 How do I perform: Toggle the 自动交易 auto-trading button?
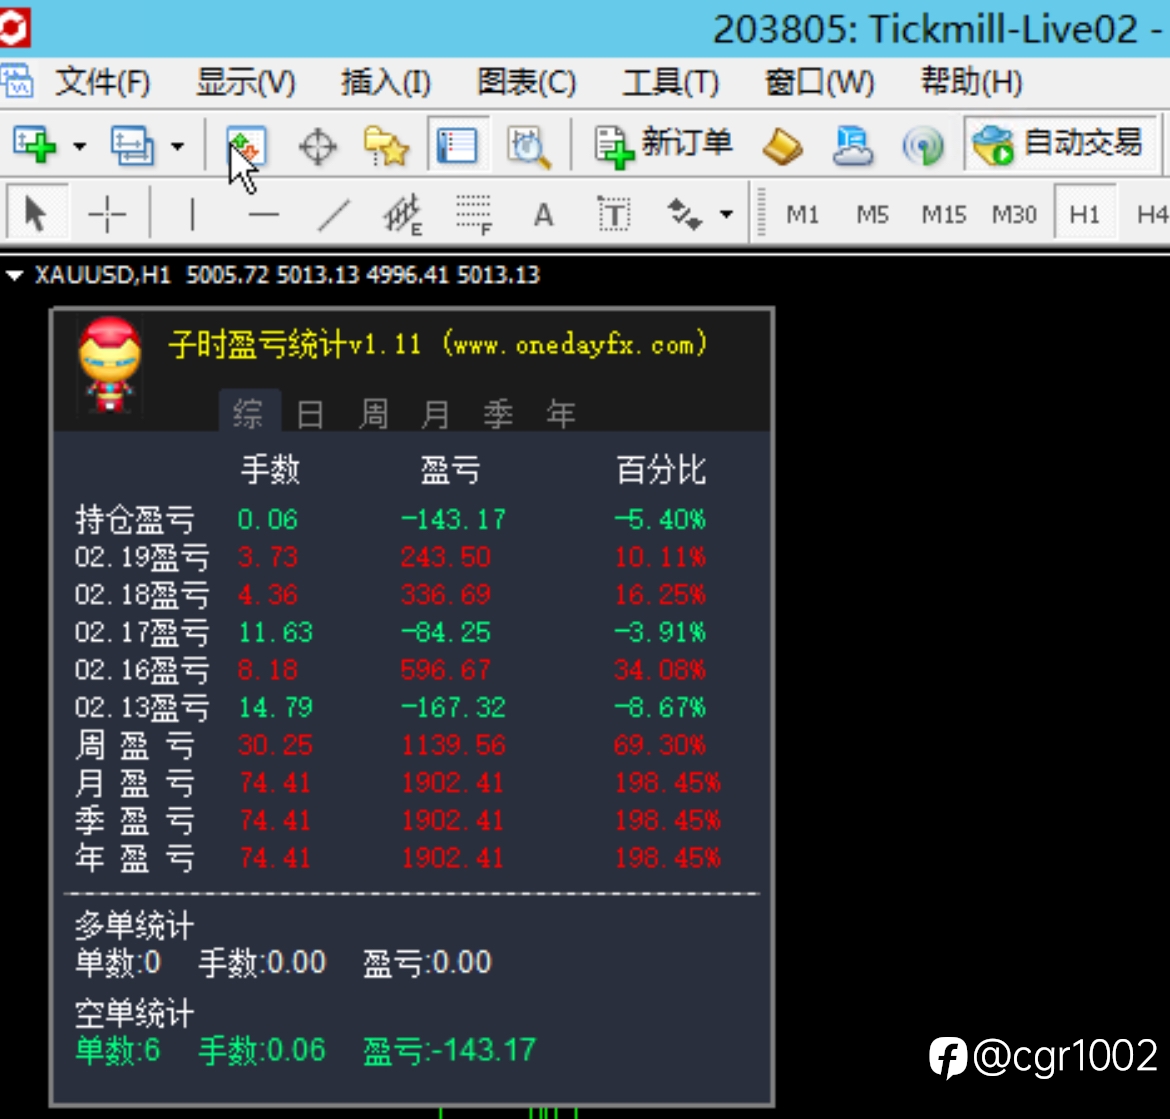1060,144
